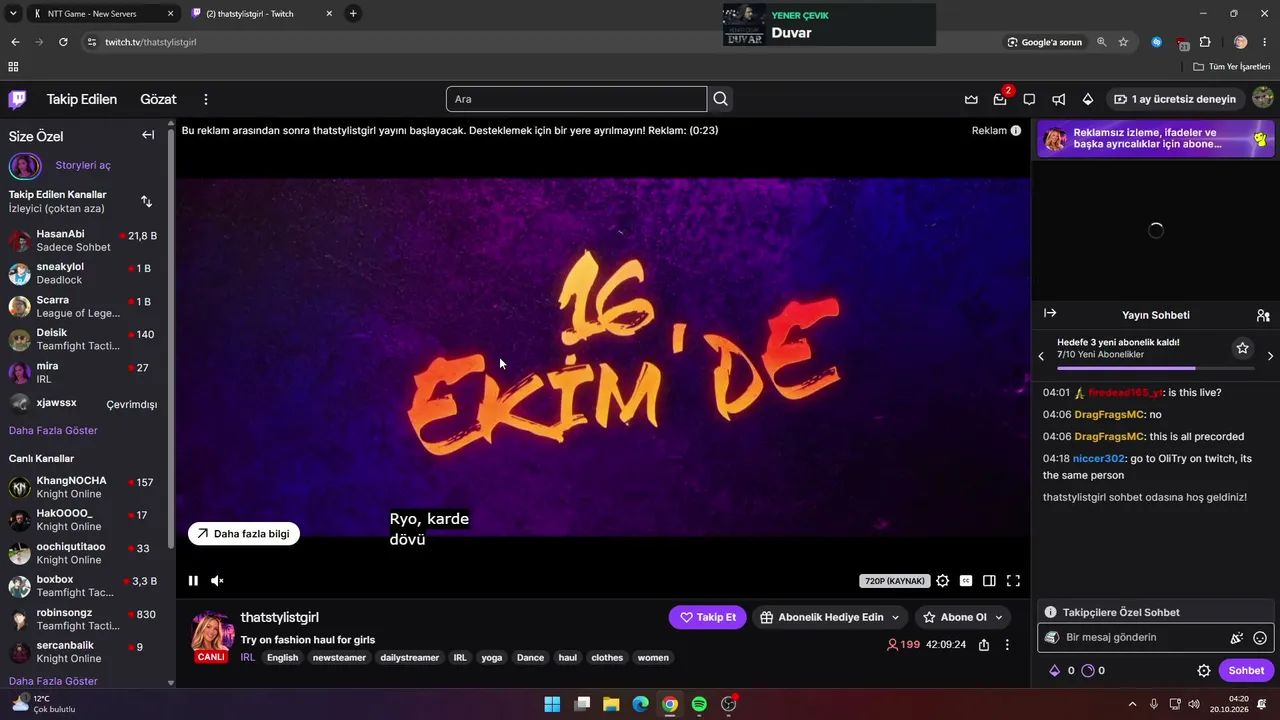1280x720 pixels.
Task: Open the Prime loot crown icon
Action: (x=971, y=99)
